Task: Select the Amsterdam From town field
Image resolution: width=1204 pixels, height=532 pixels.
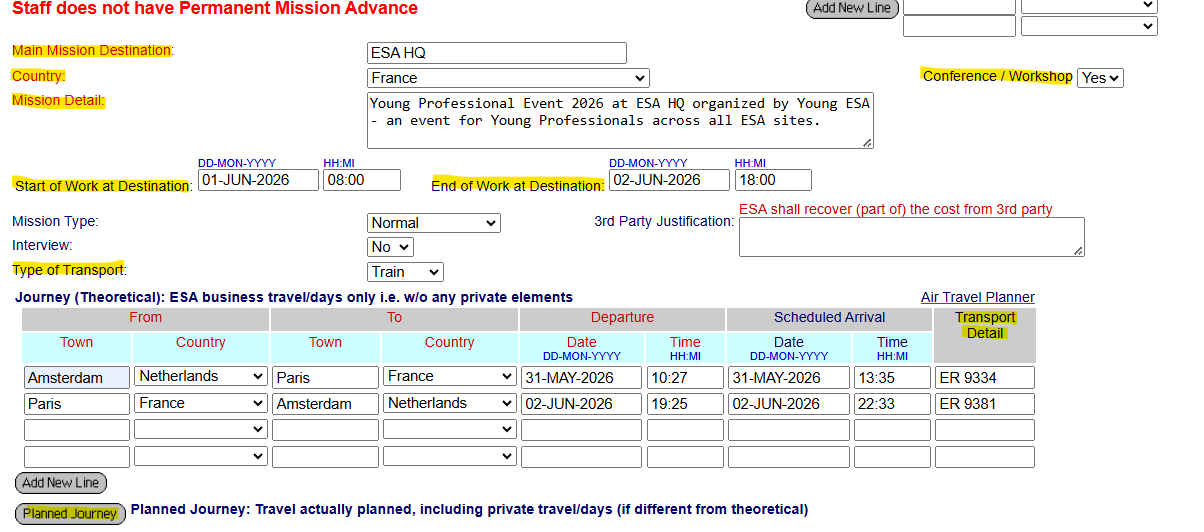Action: pyautogui.click(x=77, y=377)
